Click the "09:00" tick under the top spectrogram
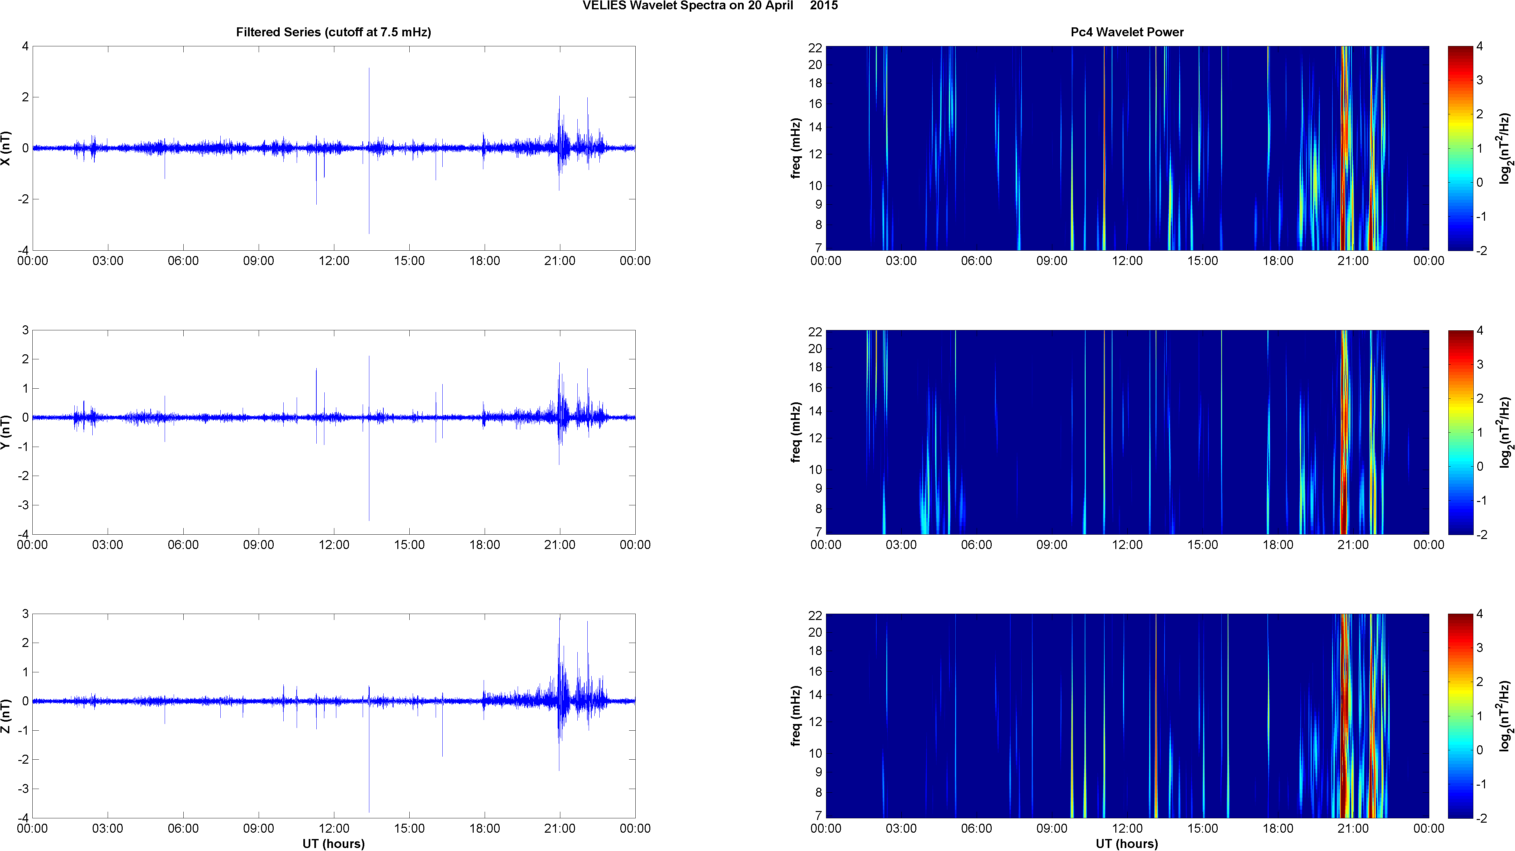The width and height of the screenshot is (1515, 851). [x=1052, y=261]
